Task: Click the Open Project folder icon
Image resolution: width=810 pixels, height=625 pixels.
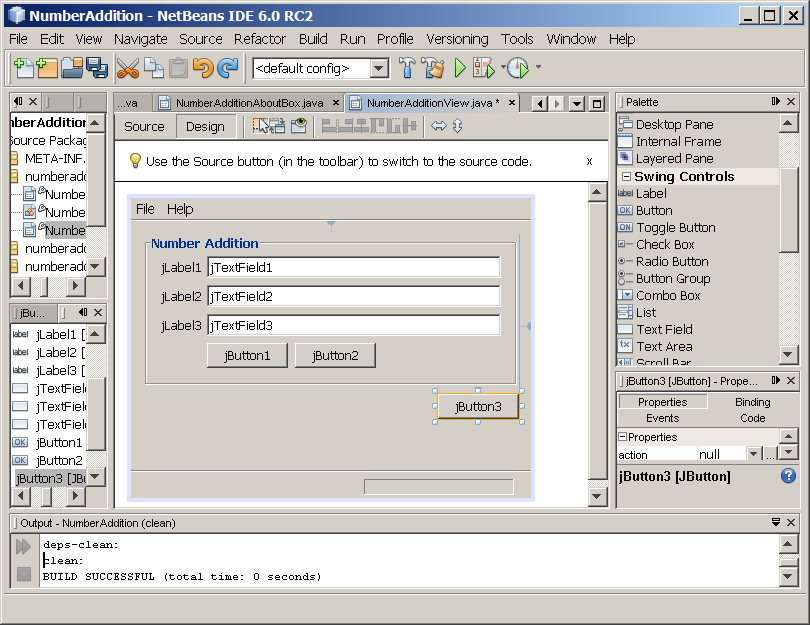Action: coord(72,68)
